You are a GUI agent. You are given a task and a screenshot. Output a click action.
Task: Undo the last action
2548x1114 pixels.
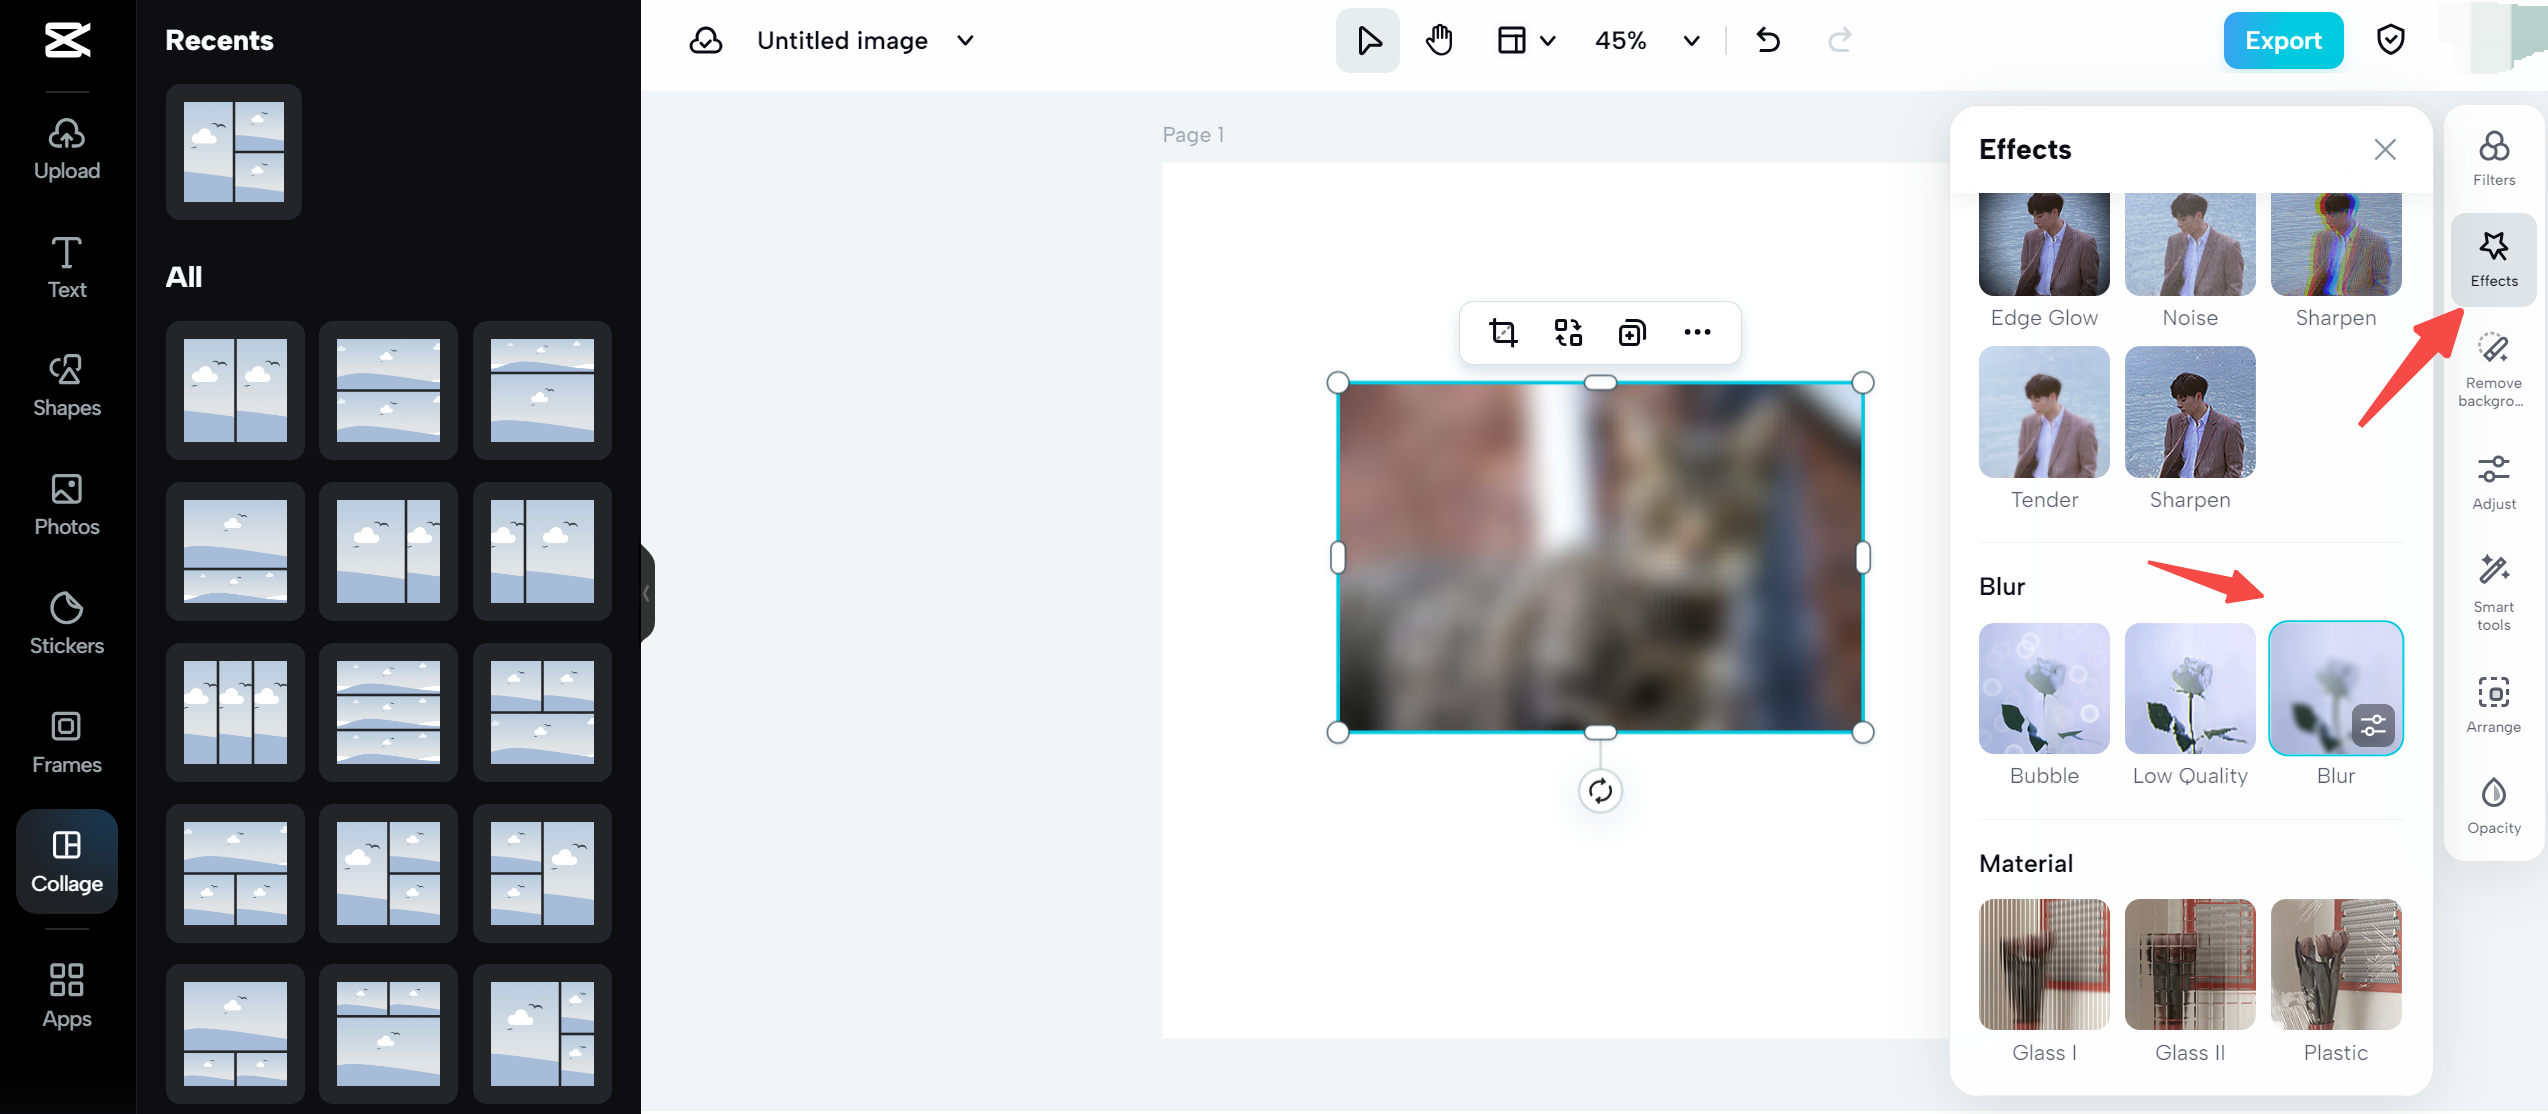[1768, 40]
